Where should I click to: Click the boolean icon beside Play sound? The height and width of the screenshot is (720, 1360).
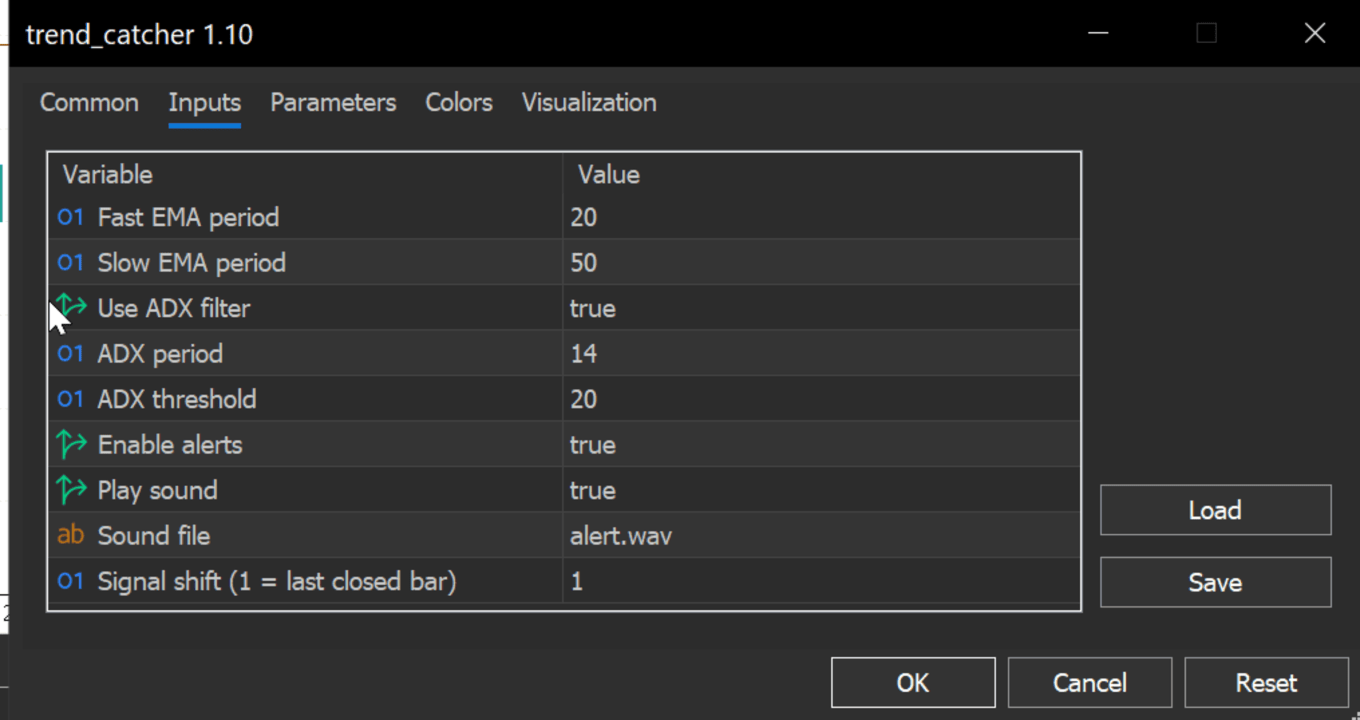coord(72,490)
